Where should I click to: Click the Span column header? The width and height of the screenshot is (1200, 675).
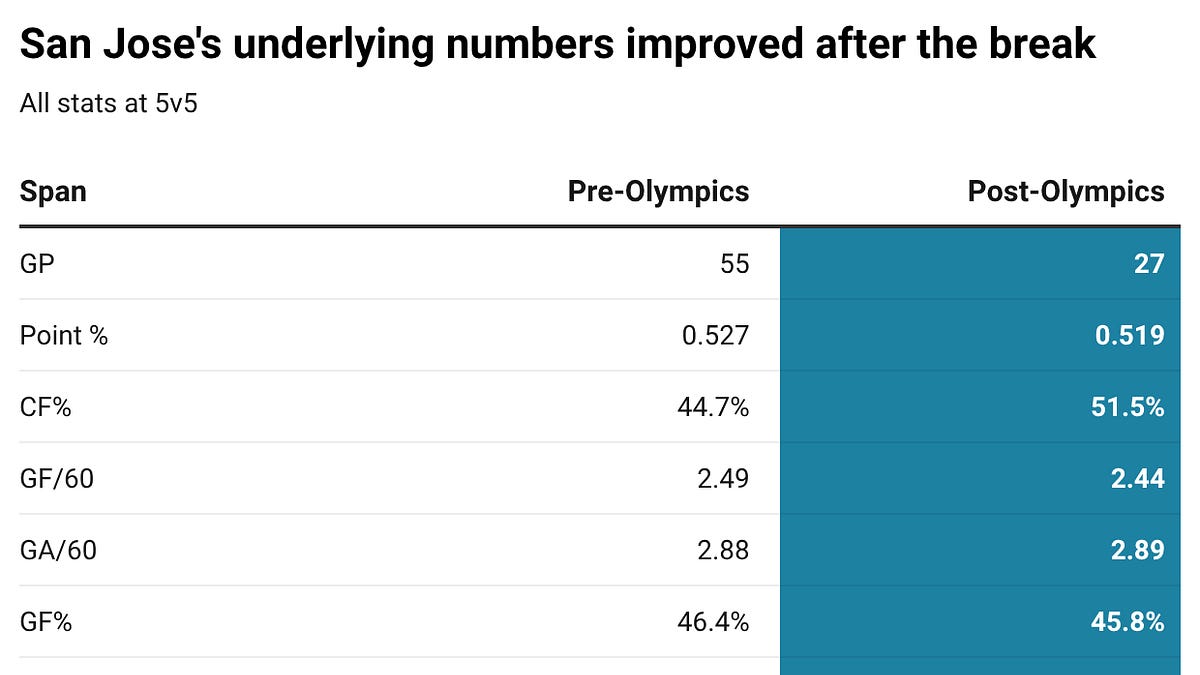coord(53,191)
